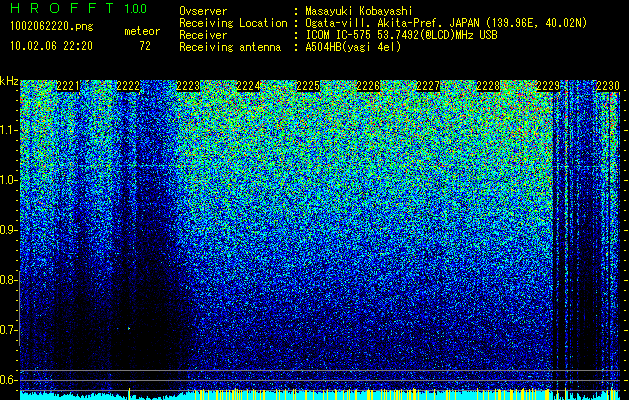Click the 2230 time marker

point(608,86)
